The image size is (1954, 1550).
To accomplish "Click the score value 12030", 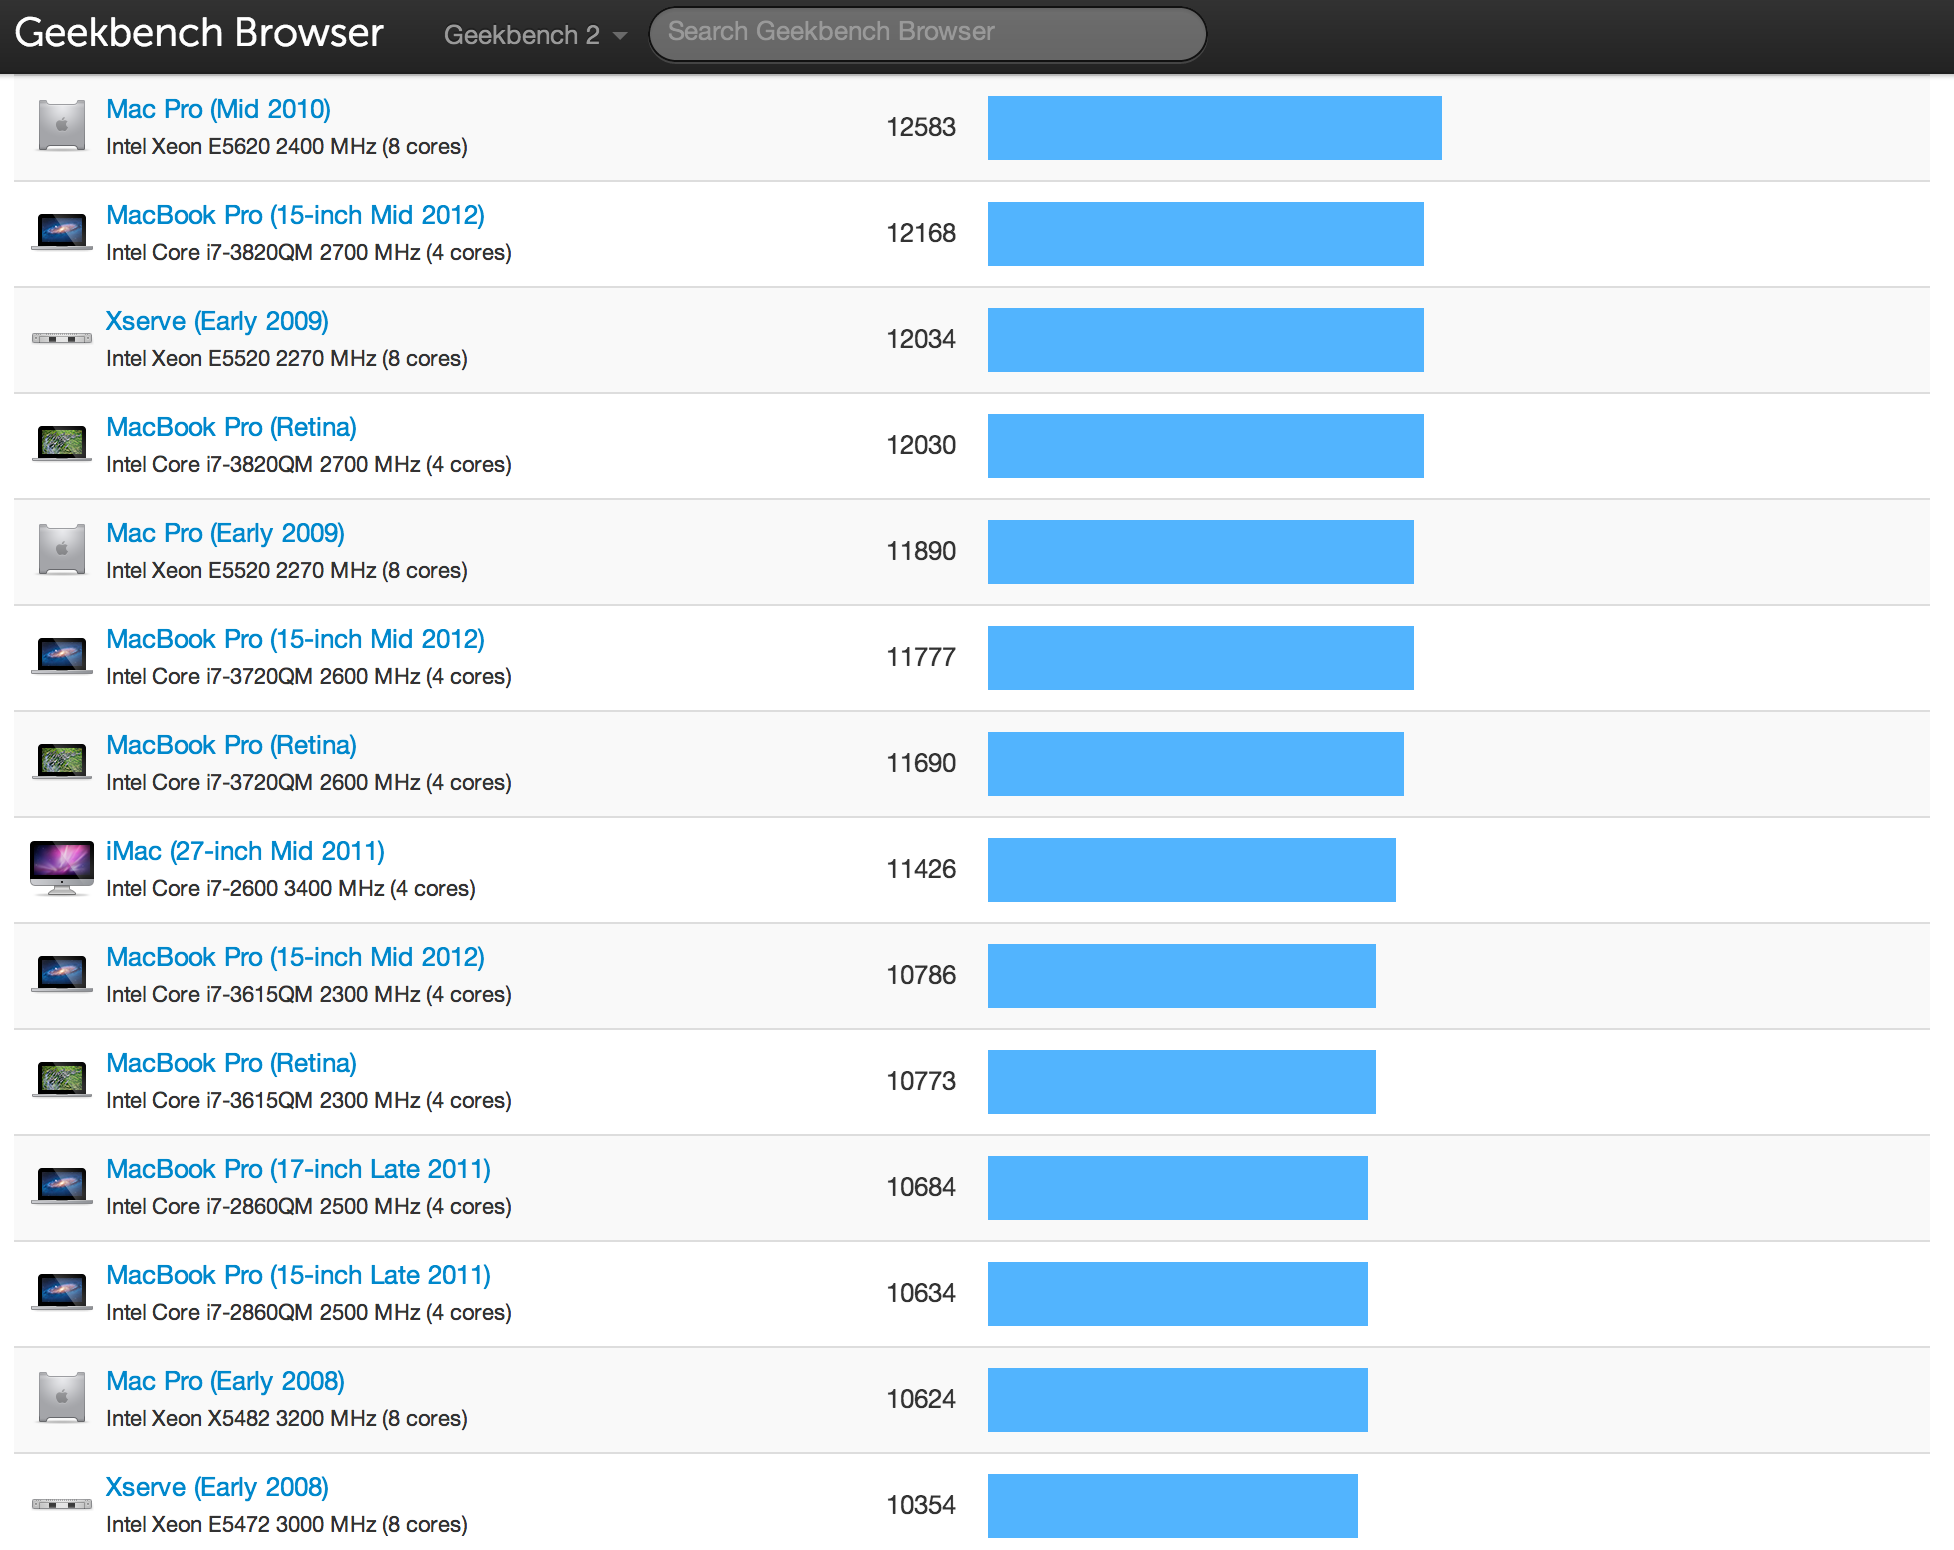I will click(921, 445).
